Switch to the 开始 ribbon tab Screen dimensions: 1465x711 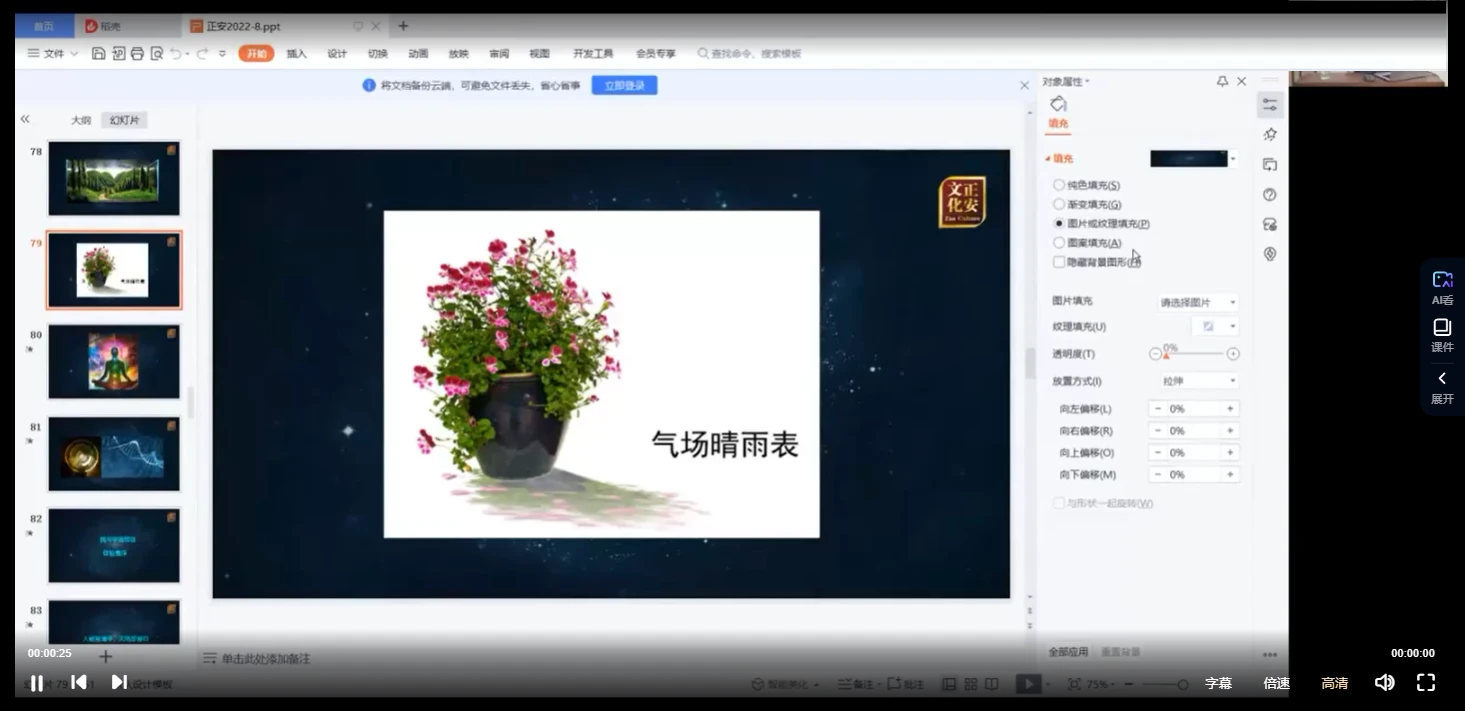point(256,54)
